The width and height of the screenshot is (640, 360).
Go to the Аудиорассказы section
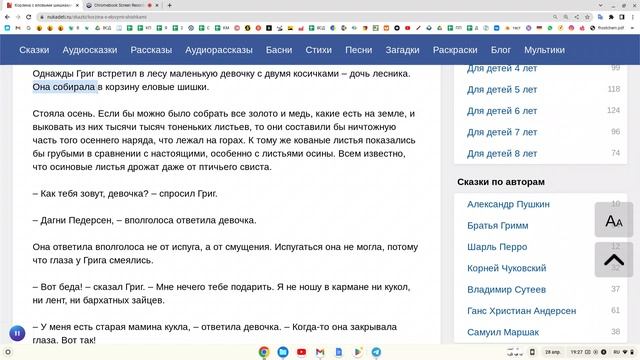click(219, 50)
